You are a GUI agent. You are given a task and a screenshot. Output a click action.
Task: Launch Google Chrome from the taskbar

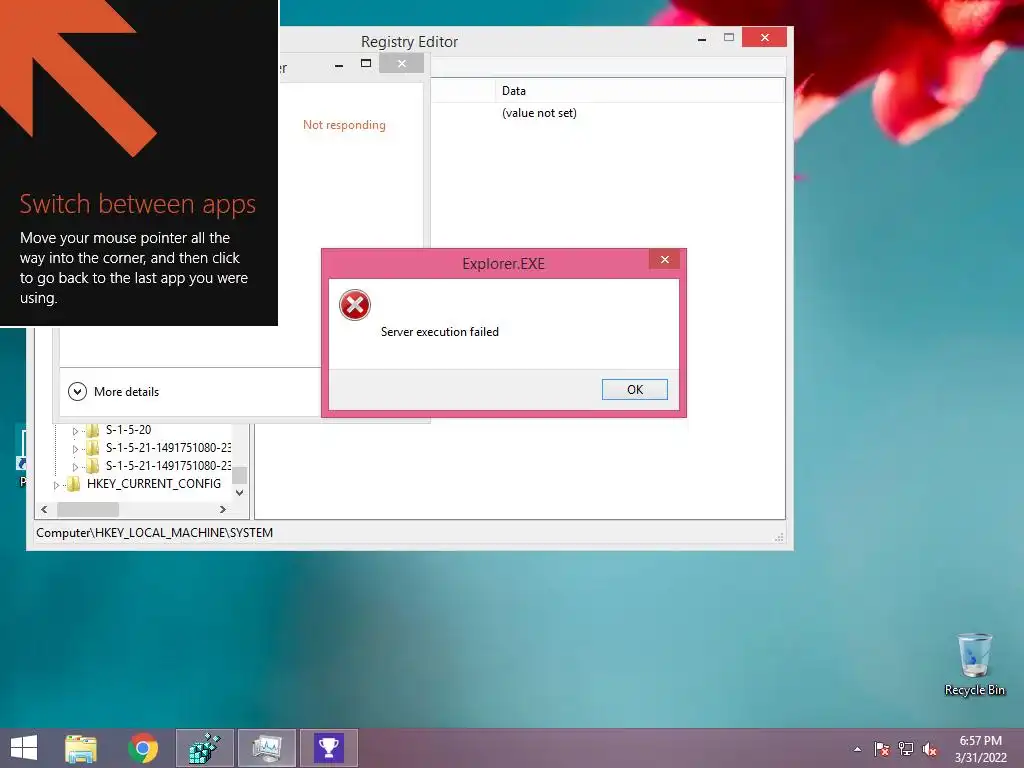tap(142, 748)
